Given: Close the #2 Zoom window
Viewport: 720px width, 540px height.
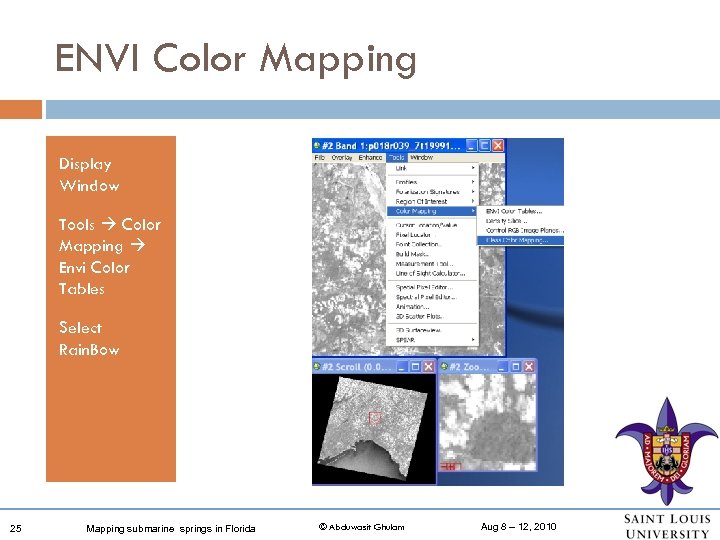Looking at the screenshot, I should coord(529,366).
